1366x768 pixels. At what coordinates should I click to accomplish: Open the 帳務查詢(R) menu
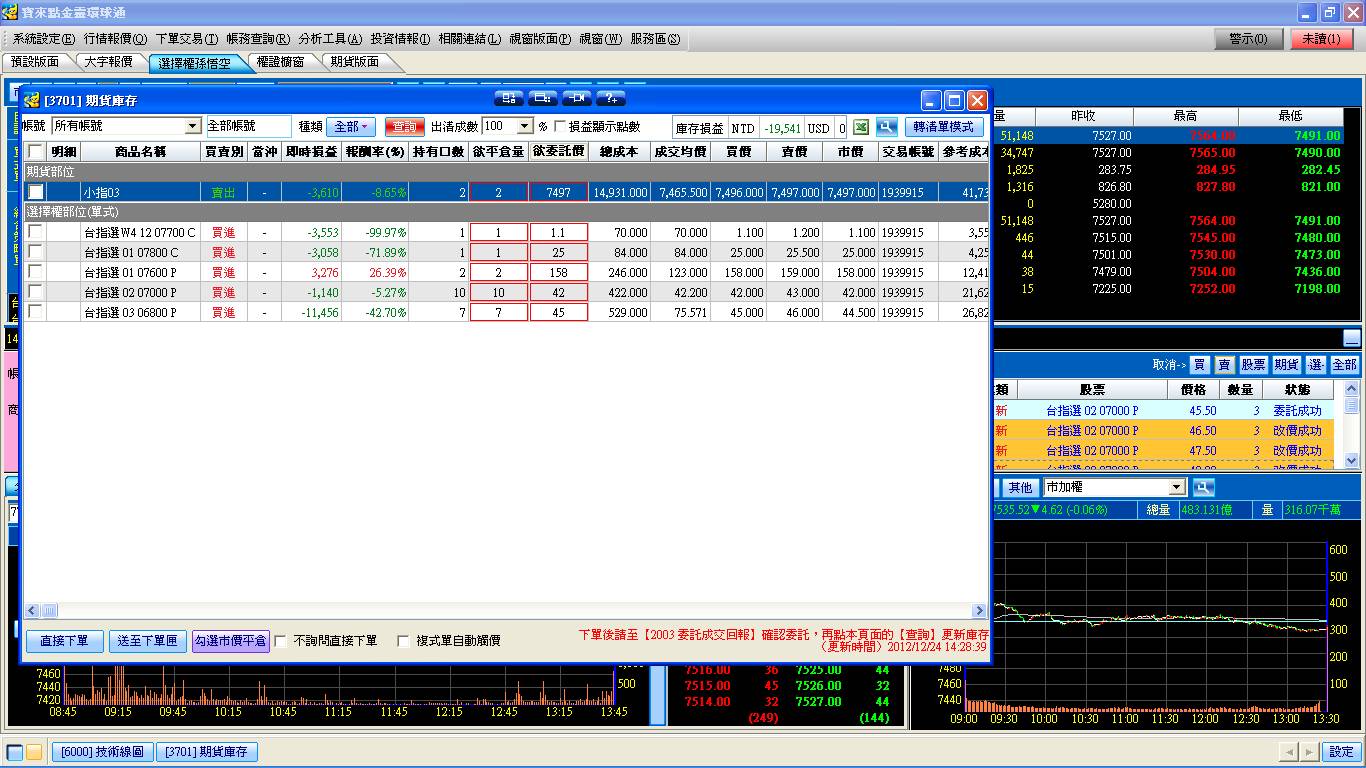(x=258, y=39)
